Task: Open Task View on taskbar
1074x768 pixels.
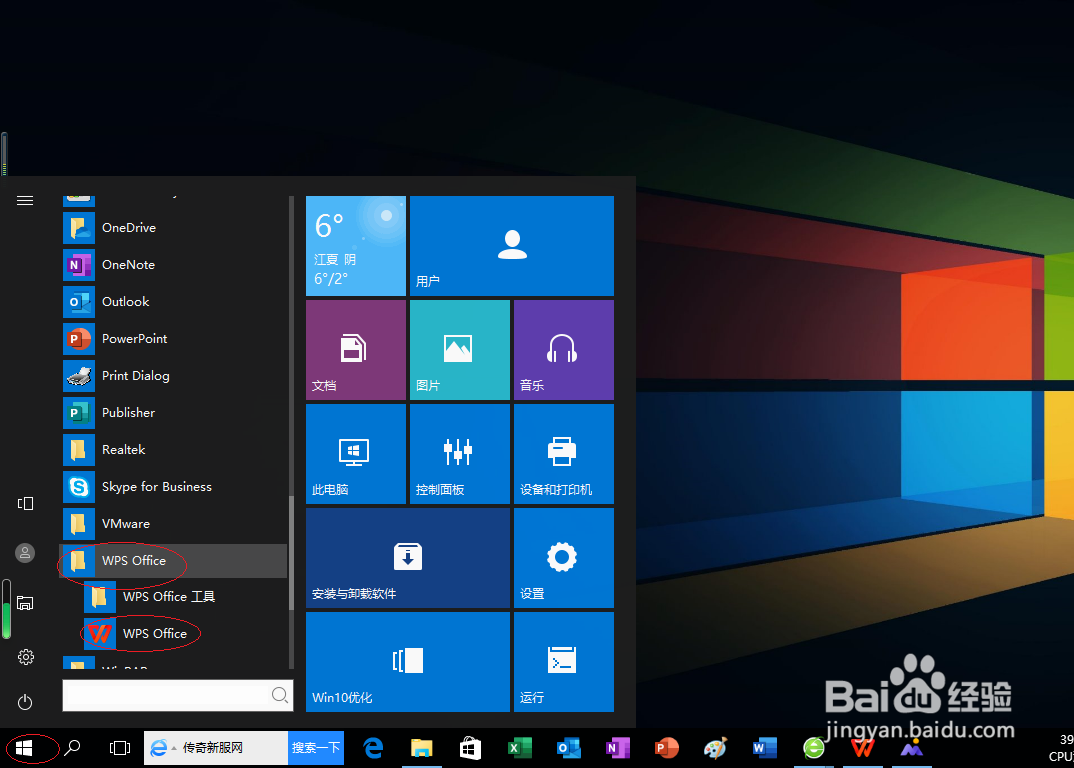Action: point(120,748)
